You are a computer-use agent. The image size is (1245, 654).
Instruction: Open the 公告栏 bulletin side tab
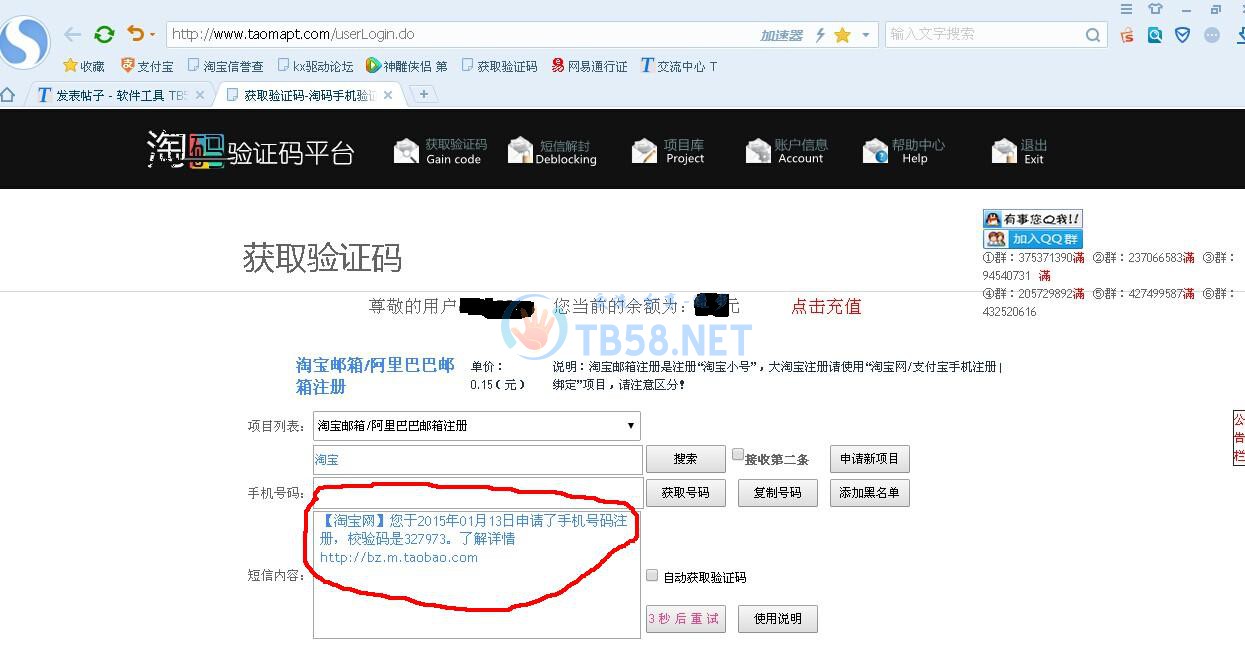point(1239,437)
